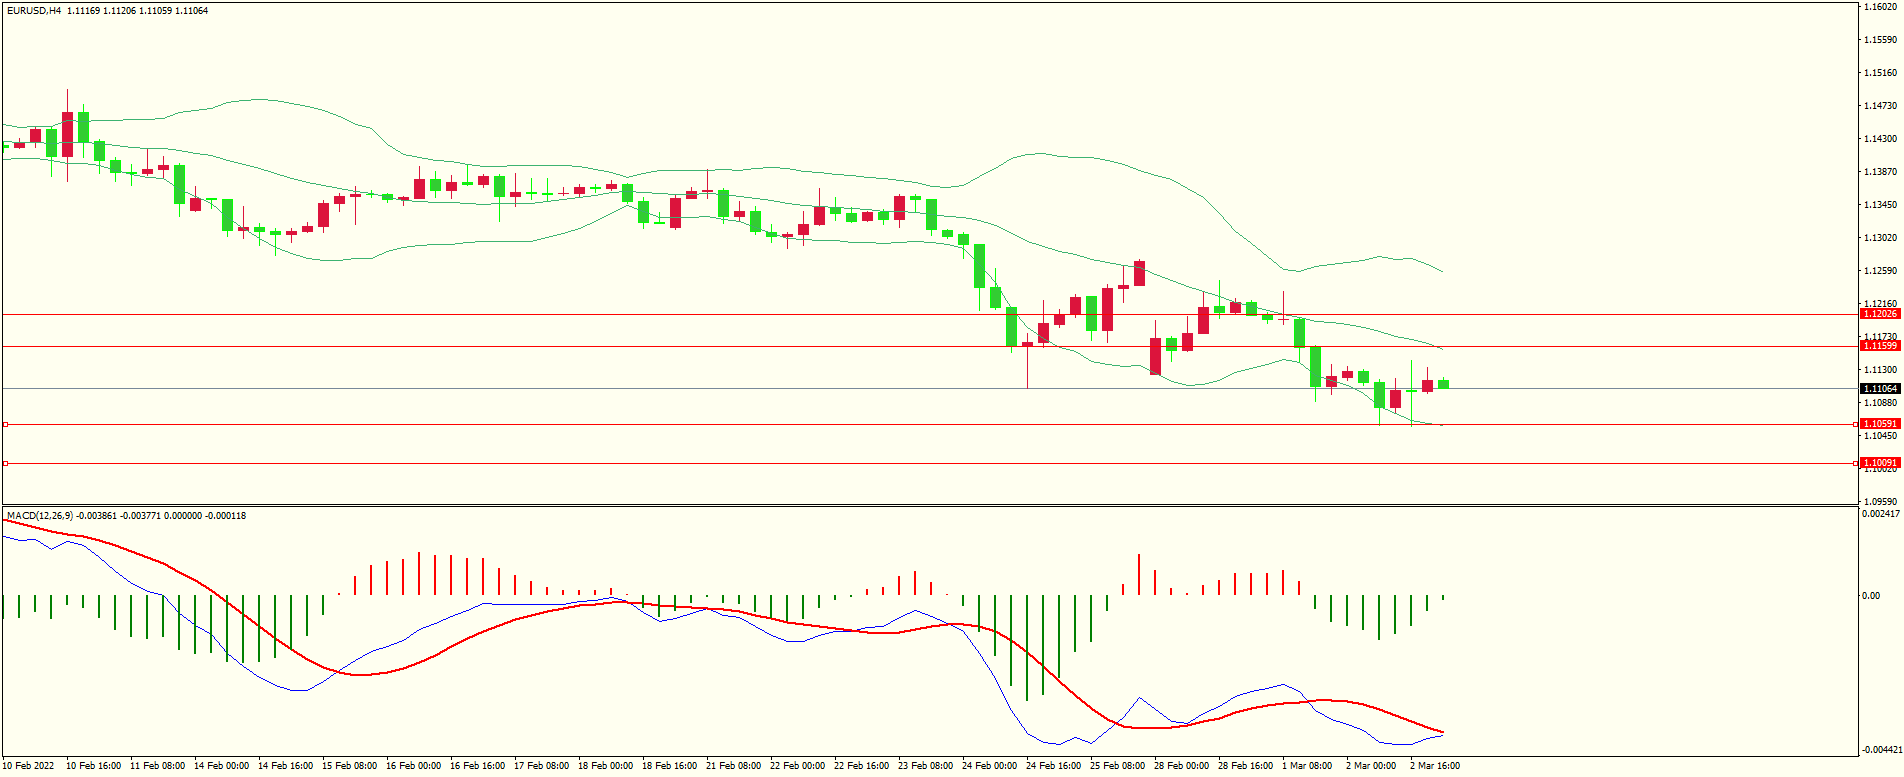This screenshot has width=1904, height=777.
Task: Click the 0.00 MACD scale value
Action: [1871, 596]
